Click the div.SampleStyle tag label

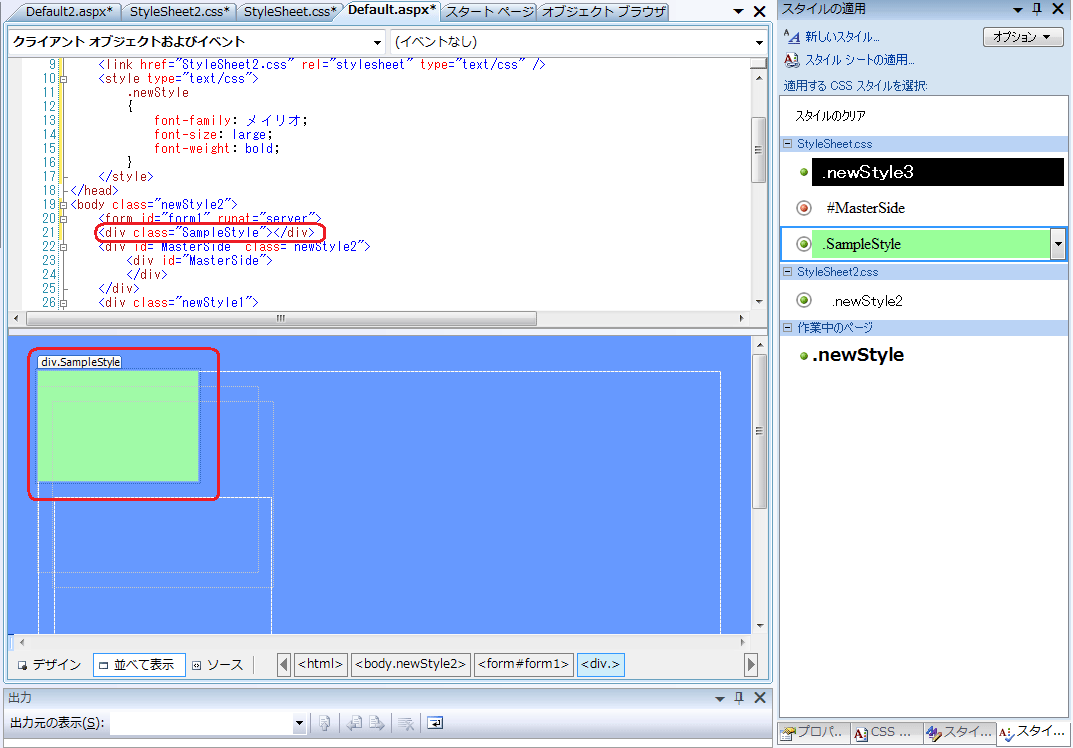[x=80, y=362]
